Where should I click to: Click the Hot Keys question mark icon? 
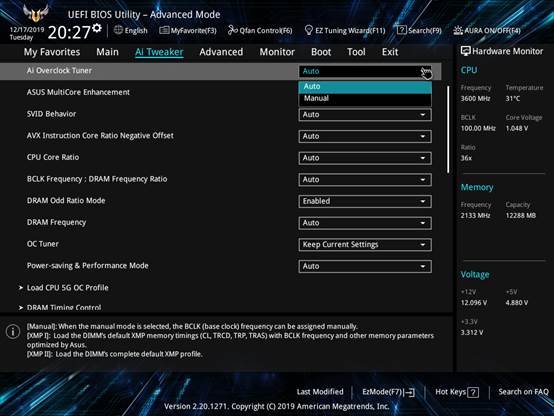(473, 392)
